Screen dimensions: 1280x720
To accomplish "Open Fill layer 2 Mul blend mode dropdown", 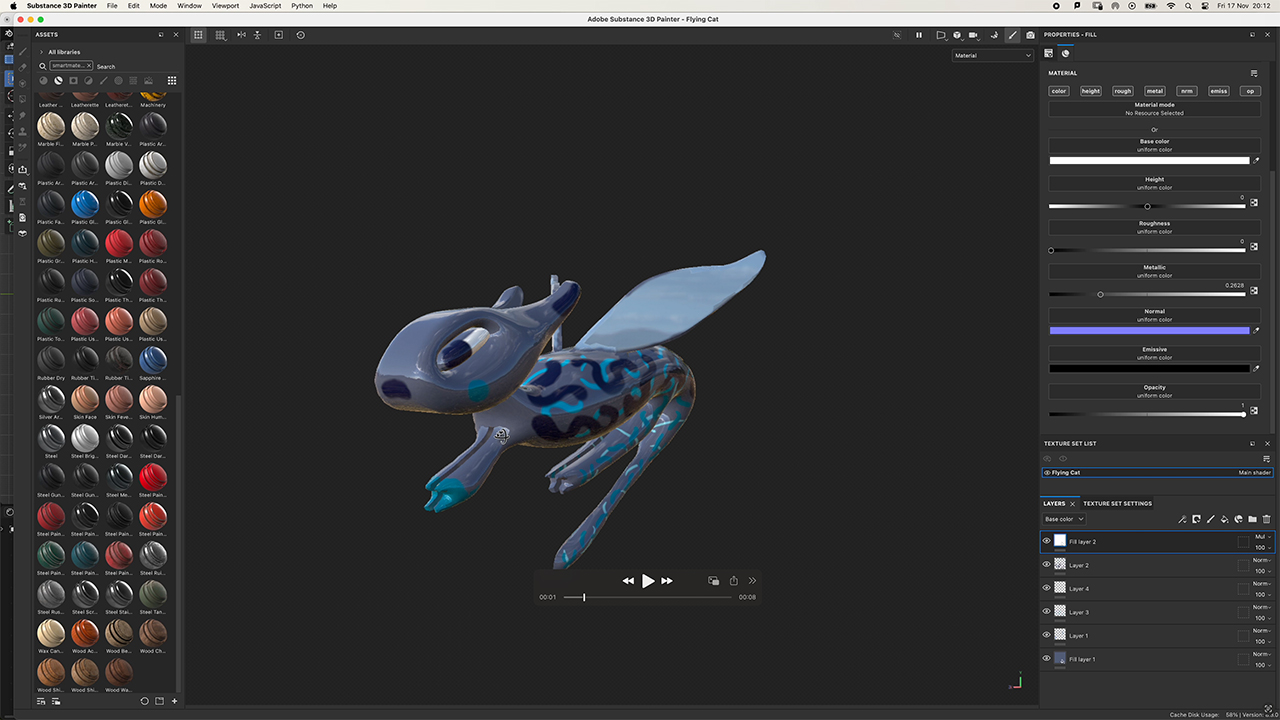I will [x=1262, y=537].
